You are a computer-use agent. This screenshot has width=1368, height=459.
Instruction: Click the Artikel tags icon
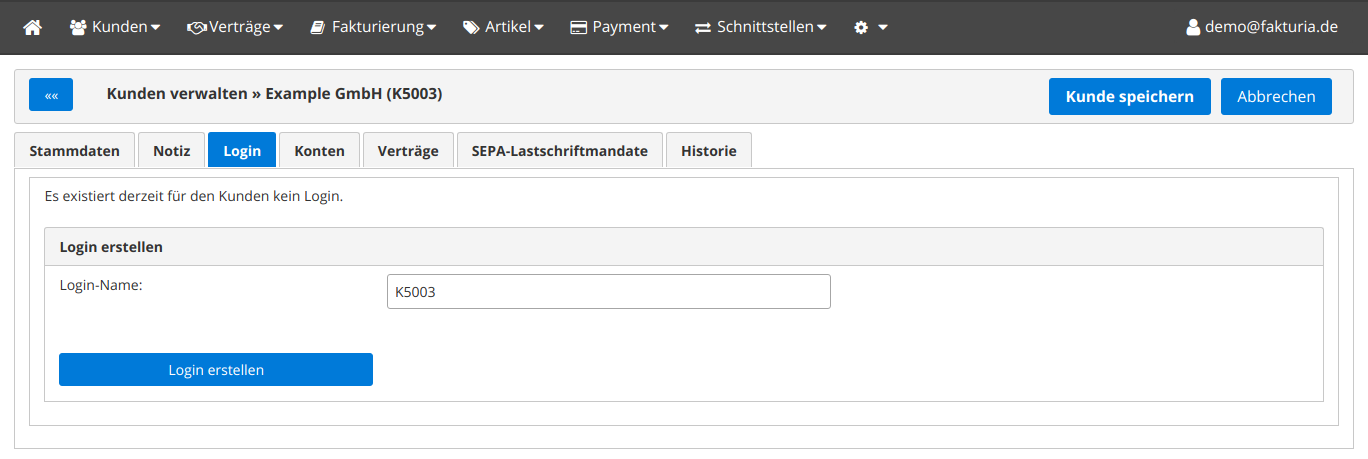[x=471, y=27]
